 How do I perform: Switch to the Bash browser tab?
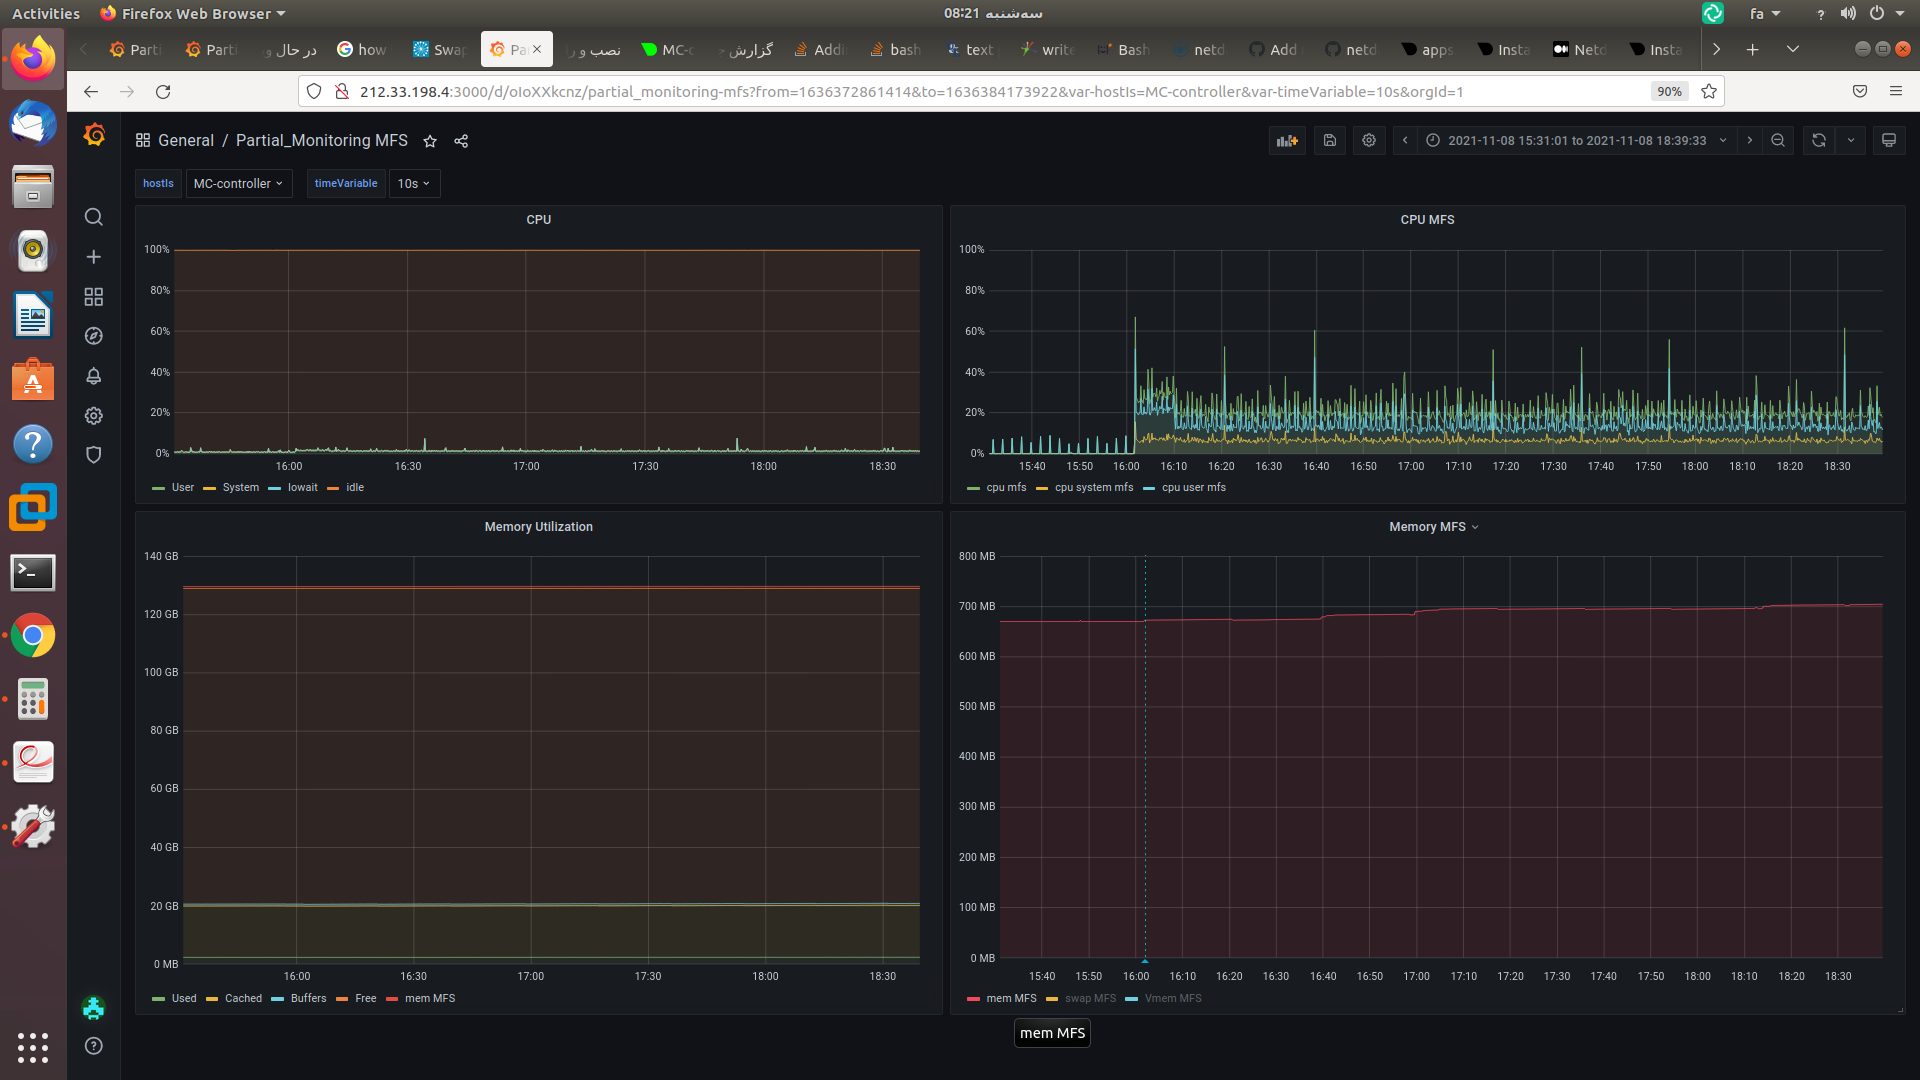(1122, 49)
